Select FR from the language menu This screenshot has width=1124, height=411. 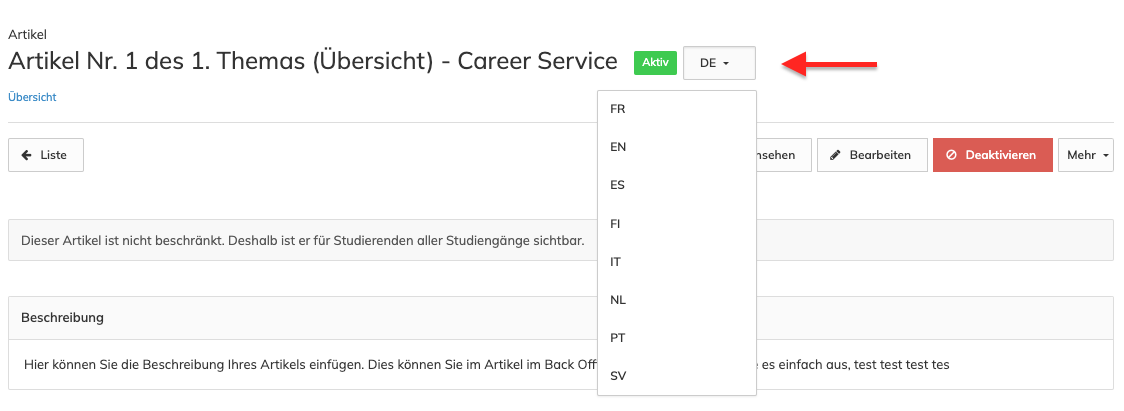[618, 109]
